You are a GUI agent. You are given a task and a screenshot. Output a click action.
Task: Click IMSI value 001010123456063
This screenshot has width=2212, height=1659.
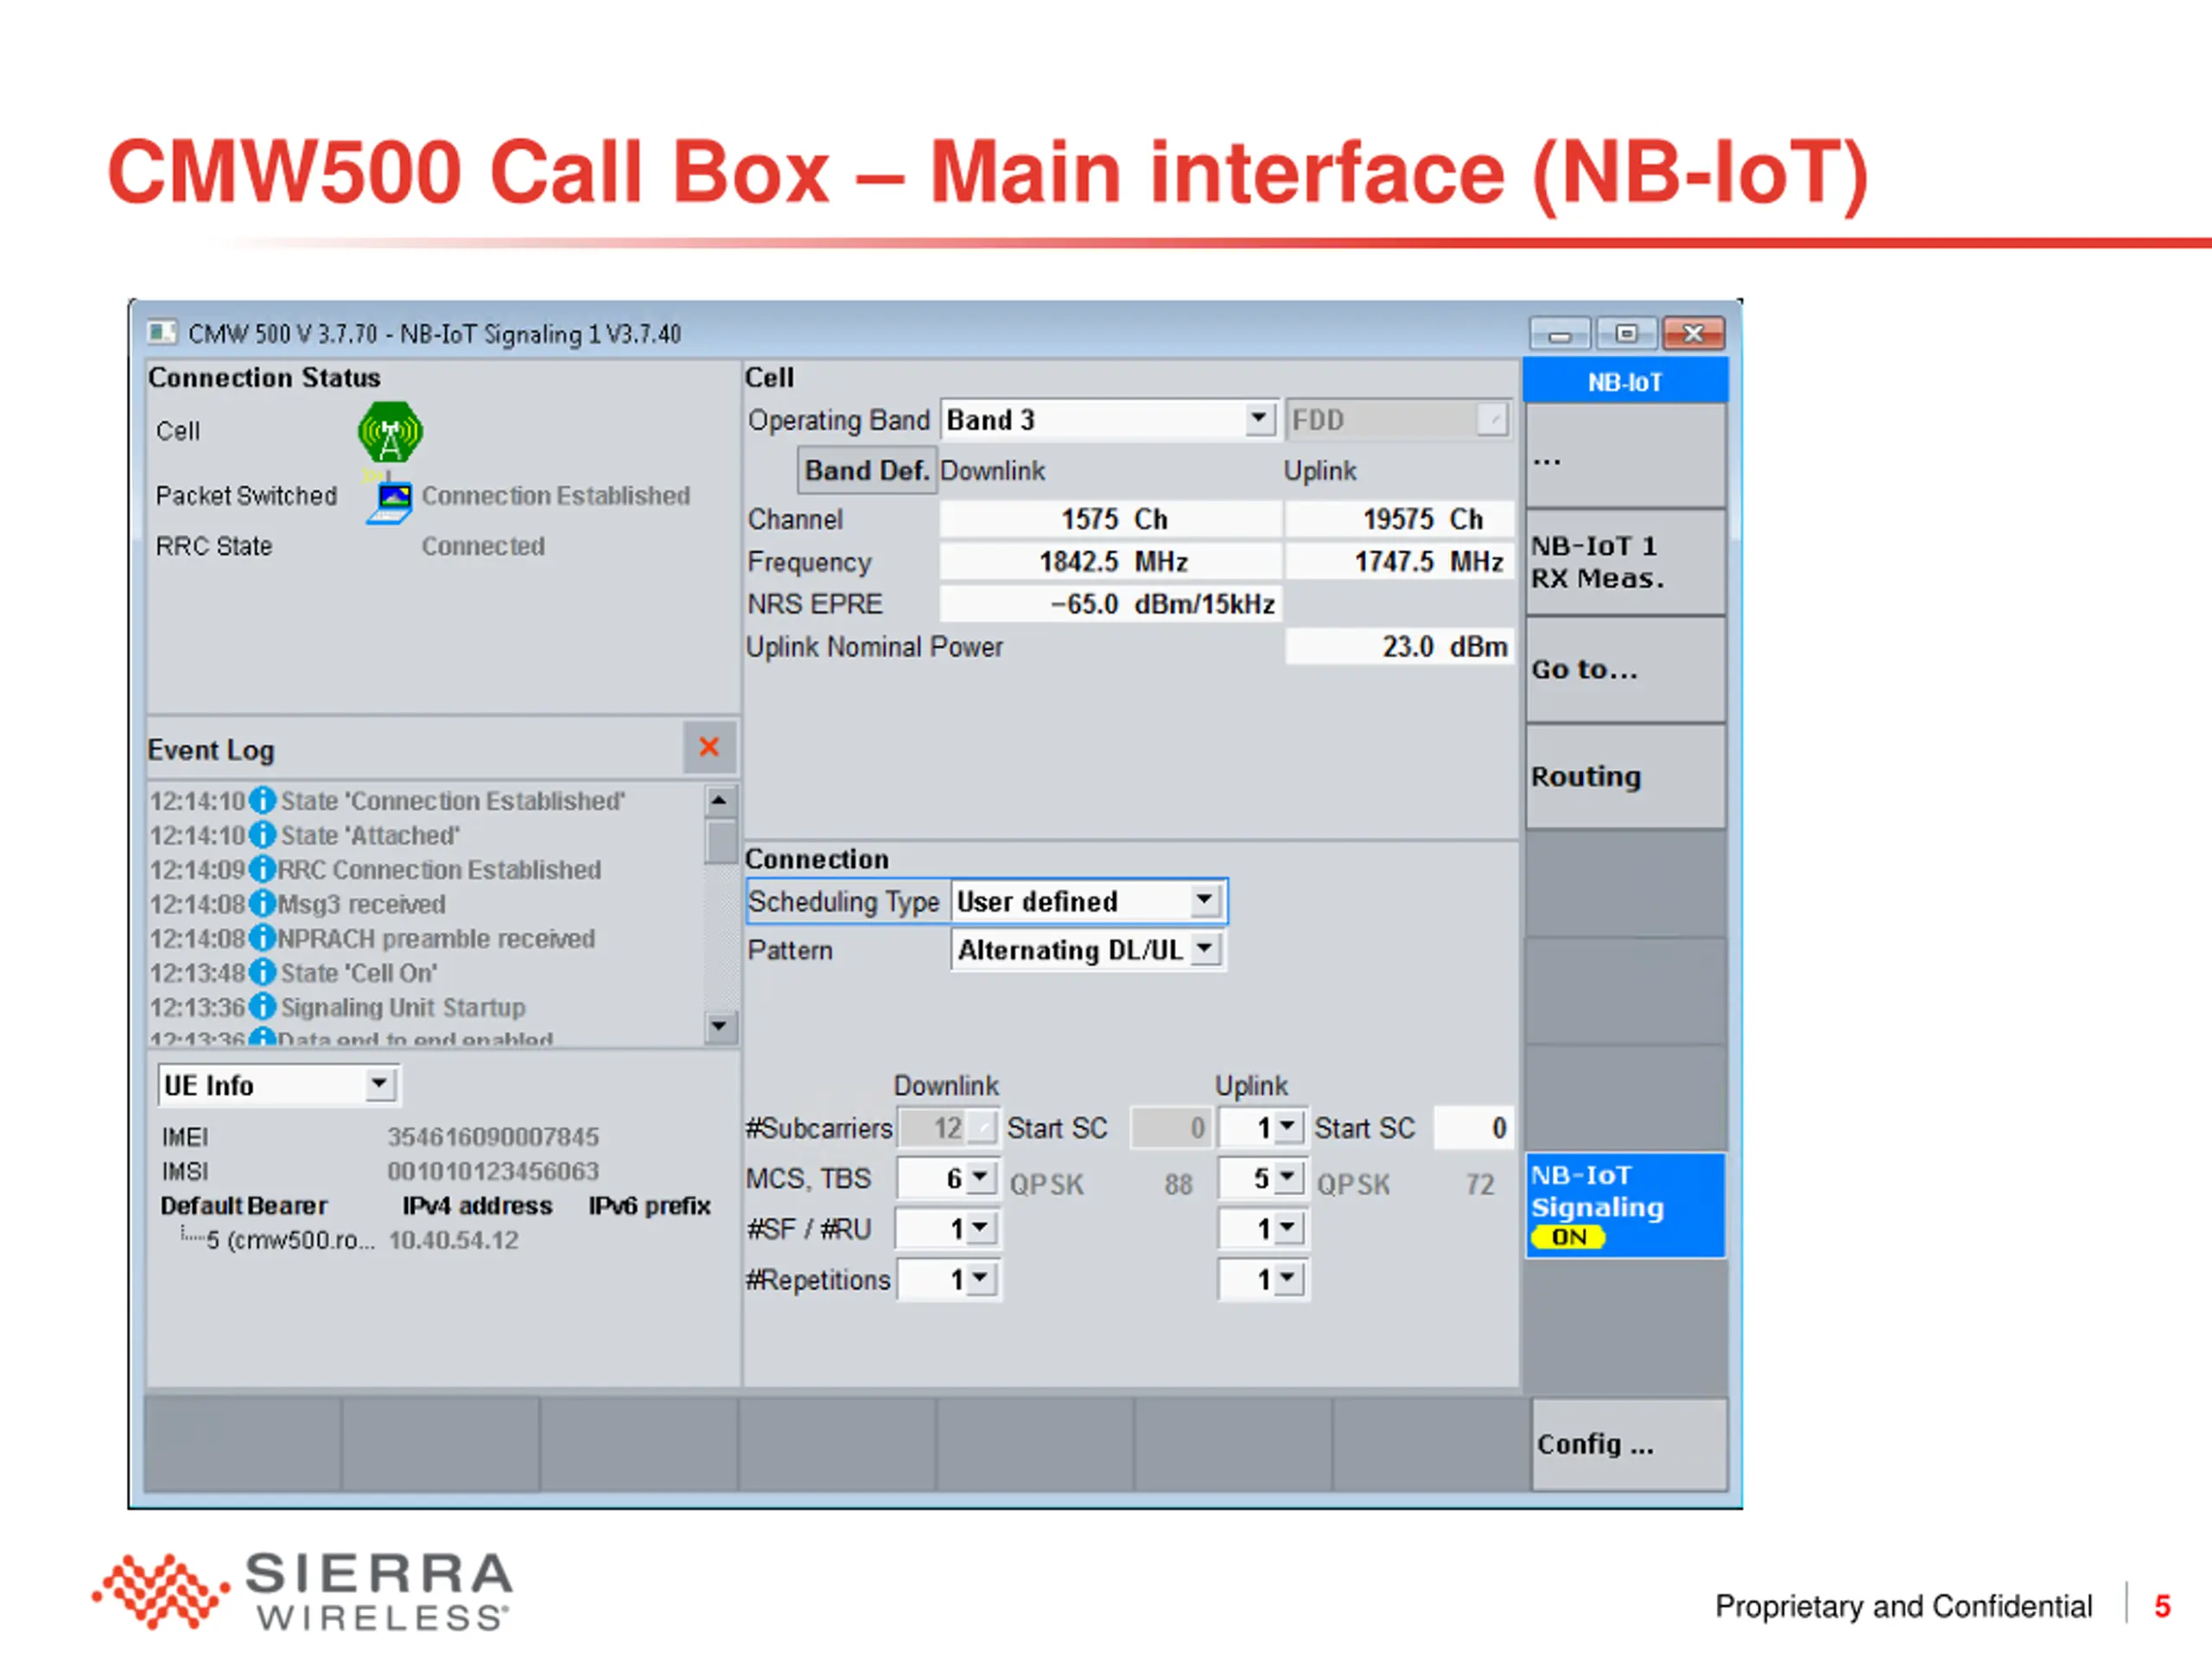tap(493, 1170)
